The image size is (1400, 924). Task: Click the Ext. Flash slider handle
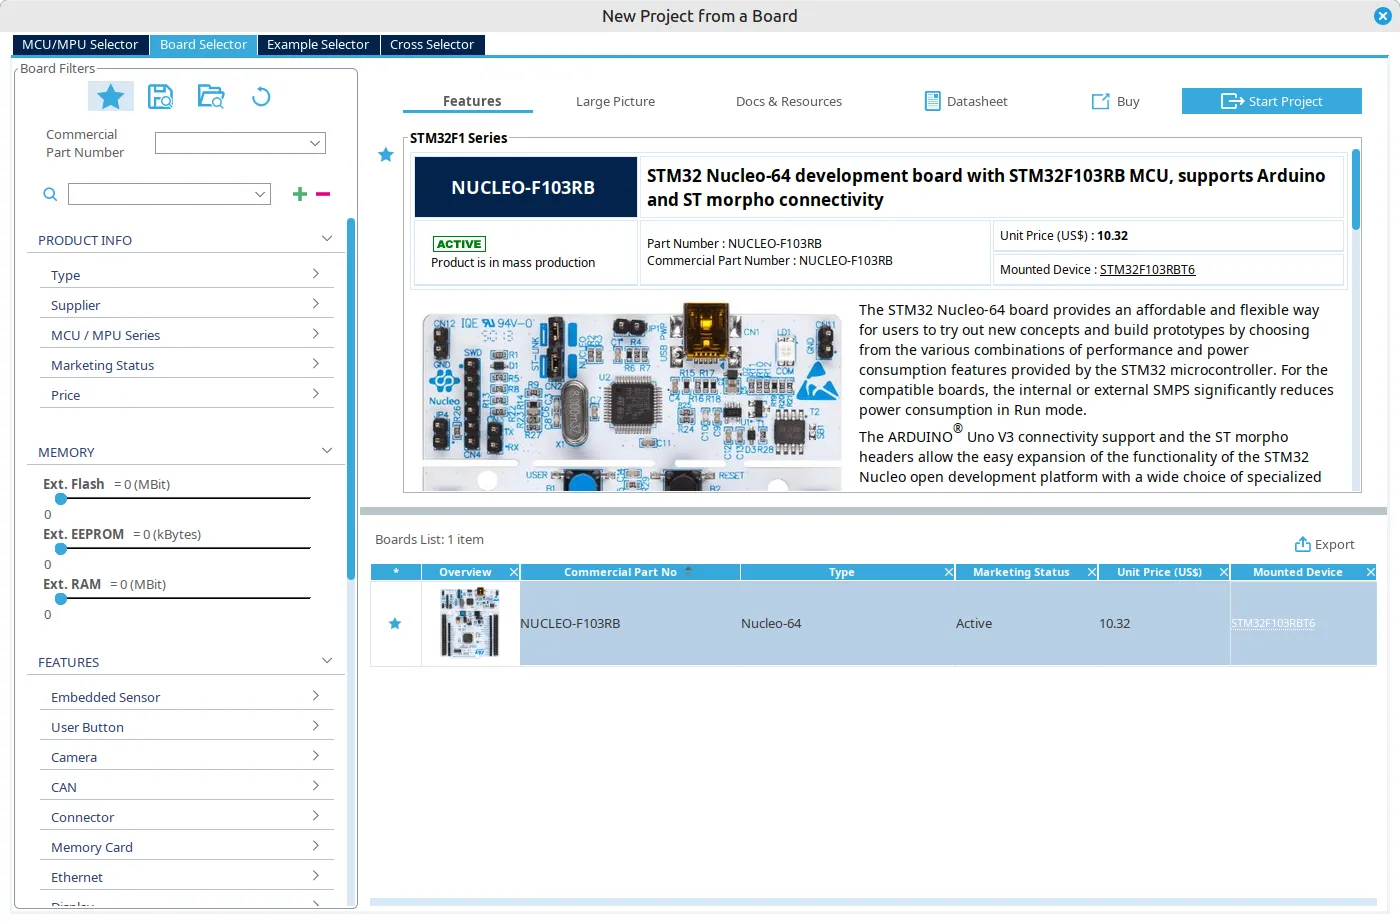coord(61,498)
